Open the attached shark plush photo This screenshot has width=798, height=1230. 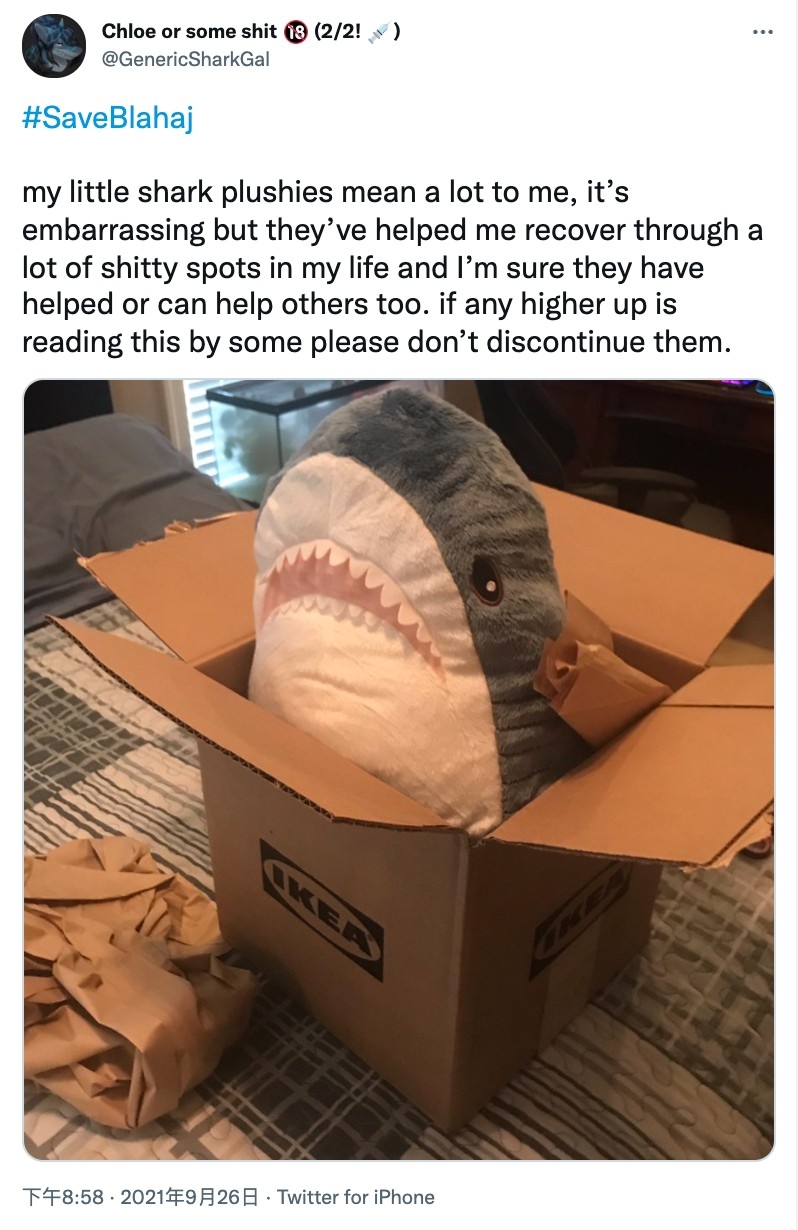(399, 770)
